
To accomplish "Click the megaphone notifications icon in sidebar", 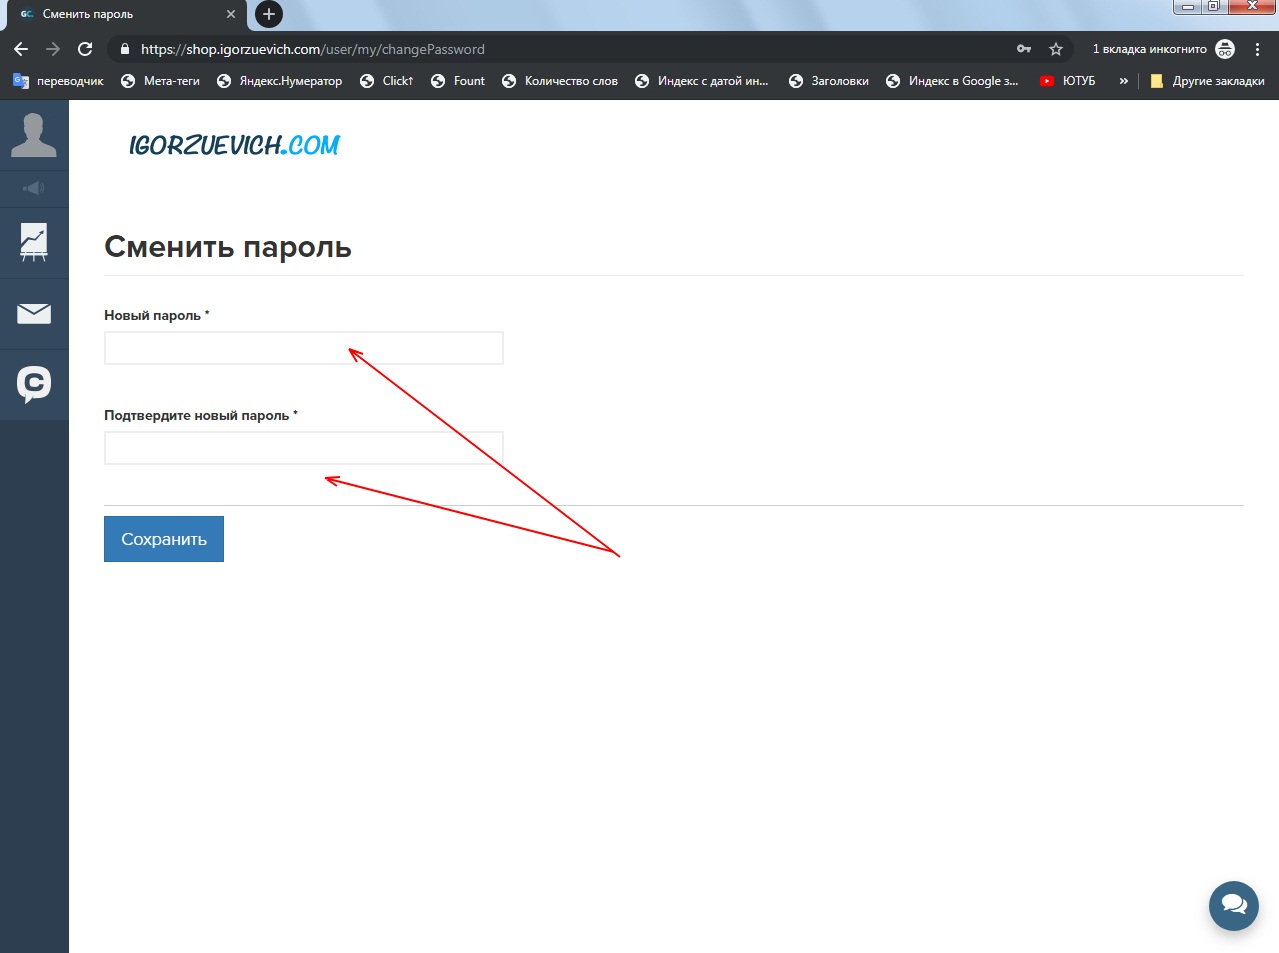I will (34, 188).
